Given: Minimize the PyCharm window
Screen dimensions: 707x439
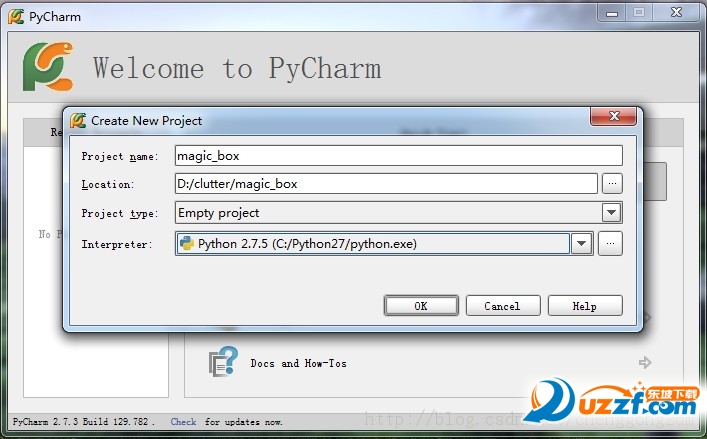Looking at the screenshot, I should tap(611, 13).
